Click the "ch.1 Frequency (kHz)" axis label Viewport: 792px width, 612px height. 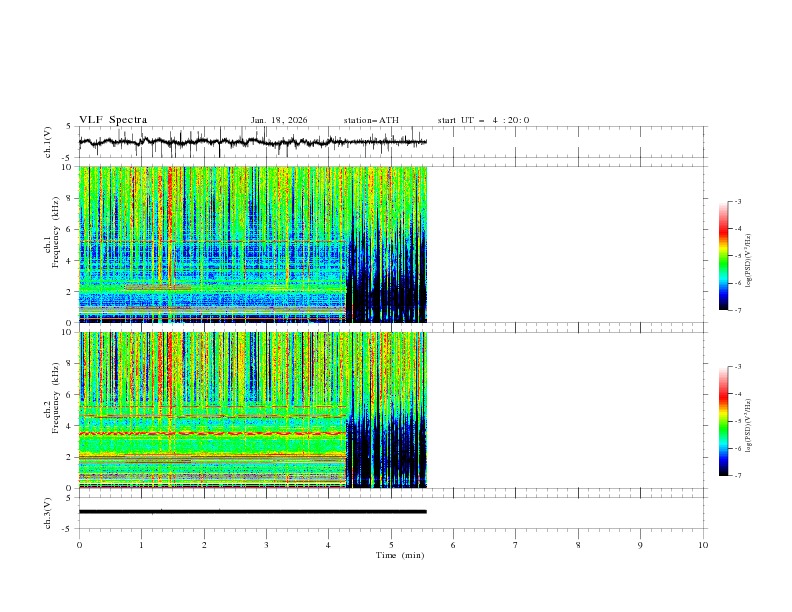click(x=52, y=246)
